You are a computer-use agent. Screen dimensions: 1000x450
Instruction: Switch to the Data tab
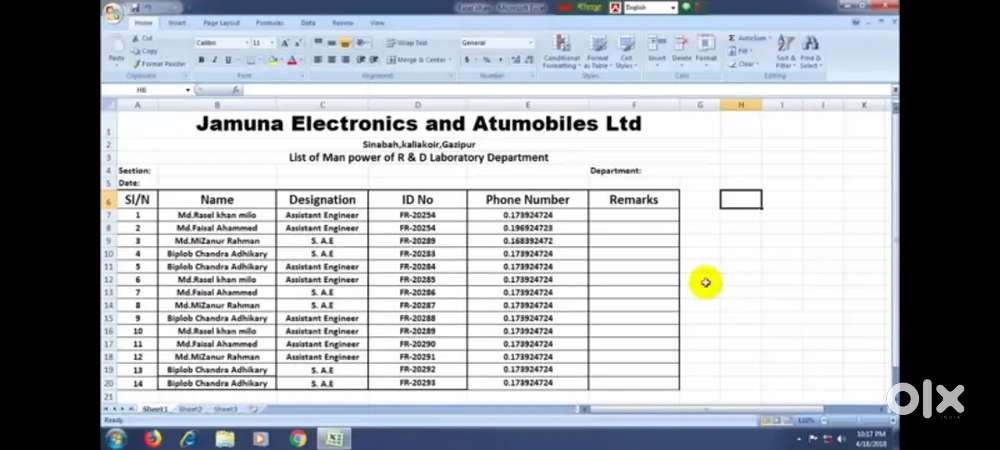[x=308, y=23]
